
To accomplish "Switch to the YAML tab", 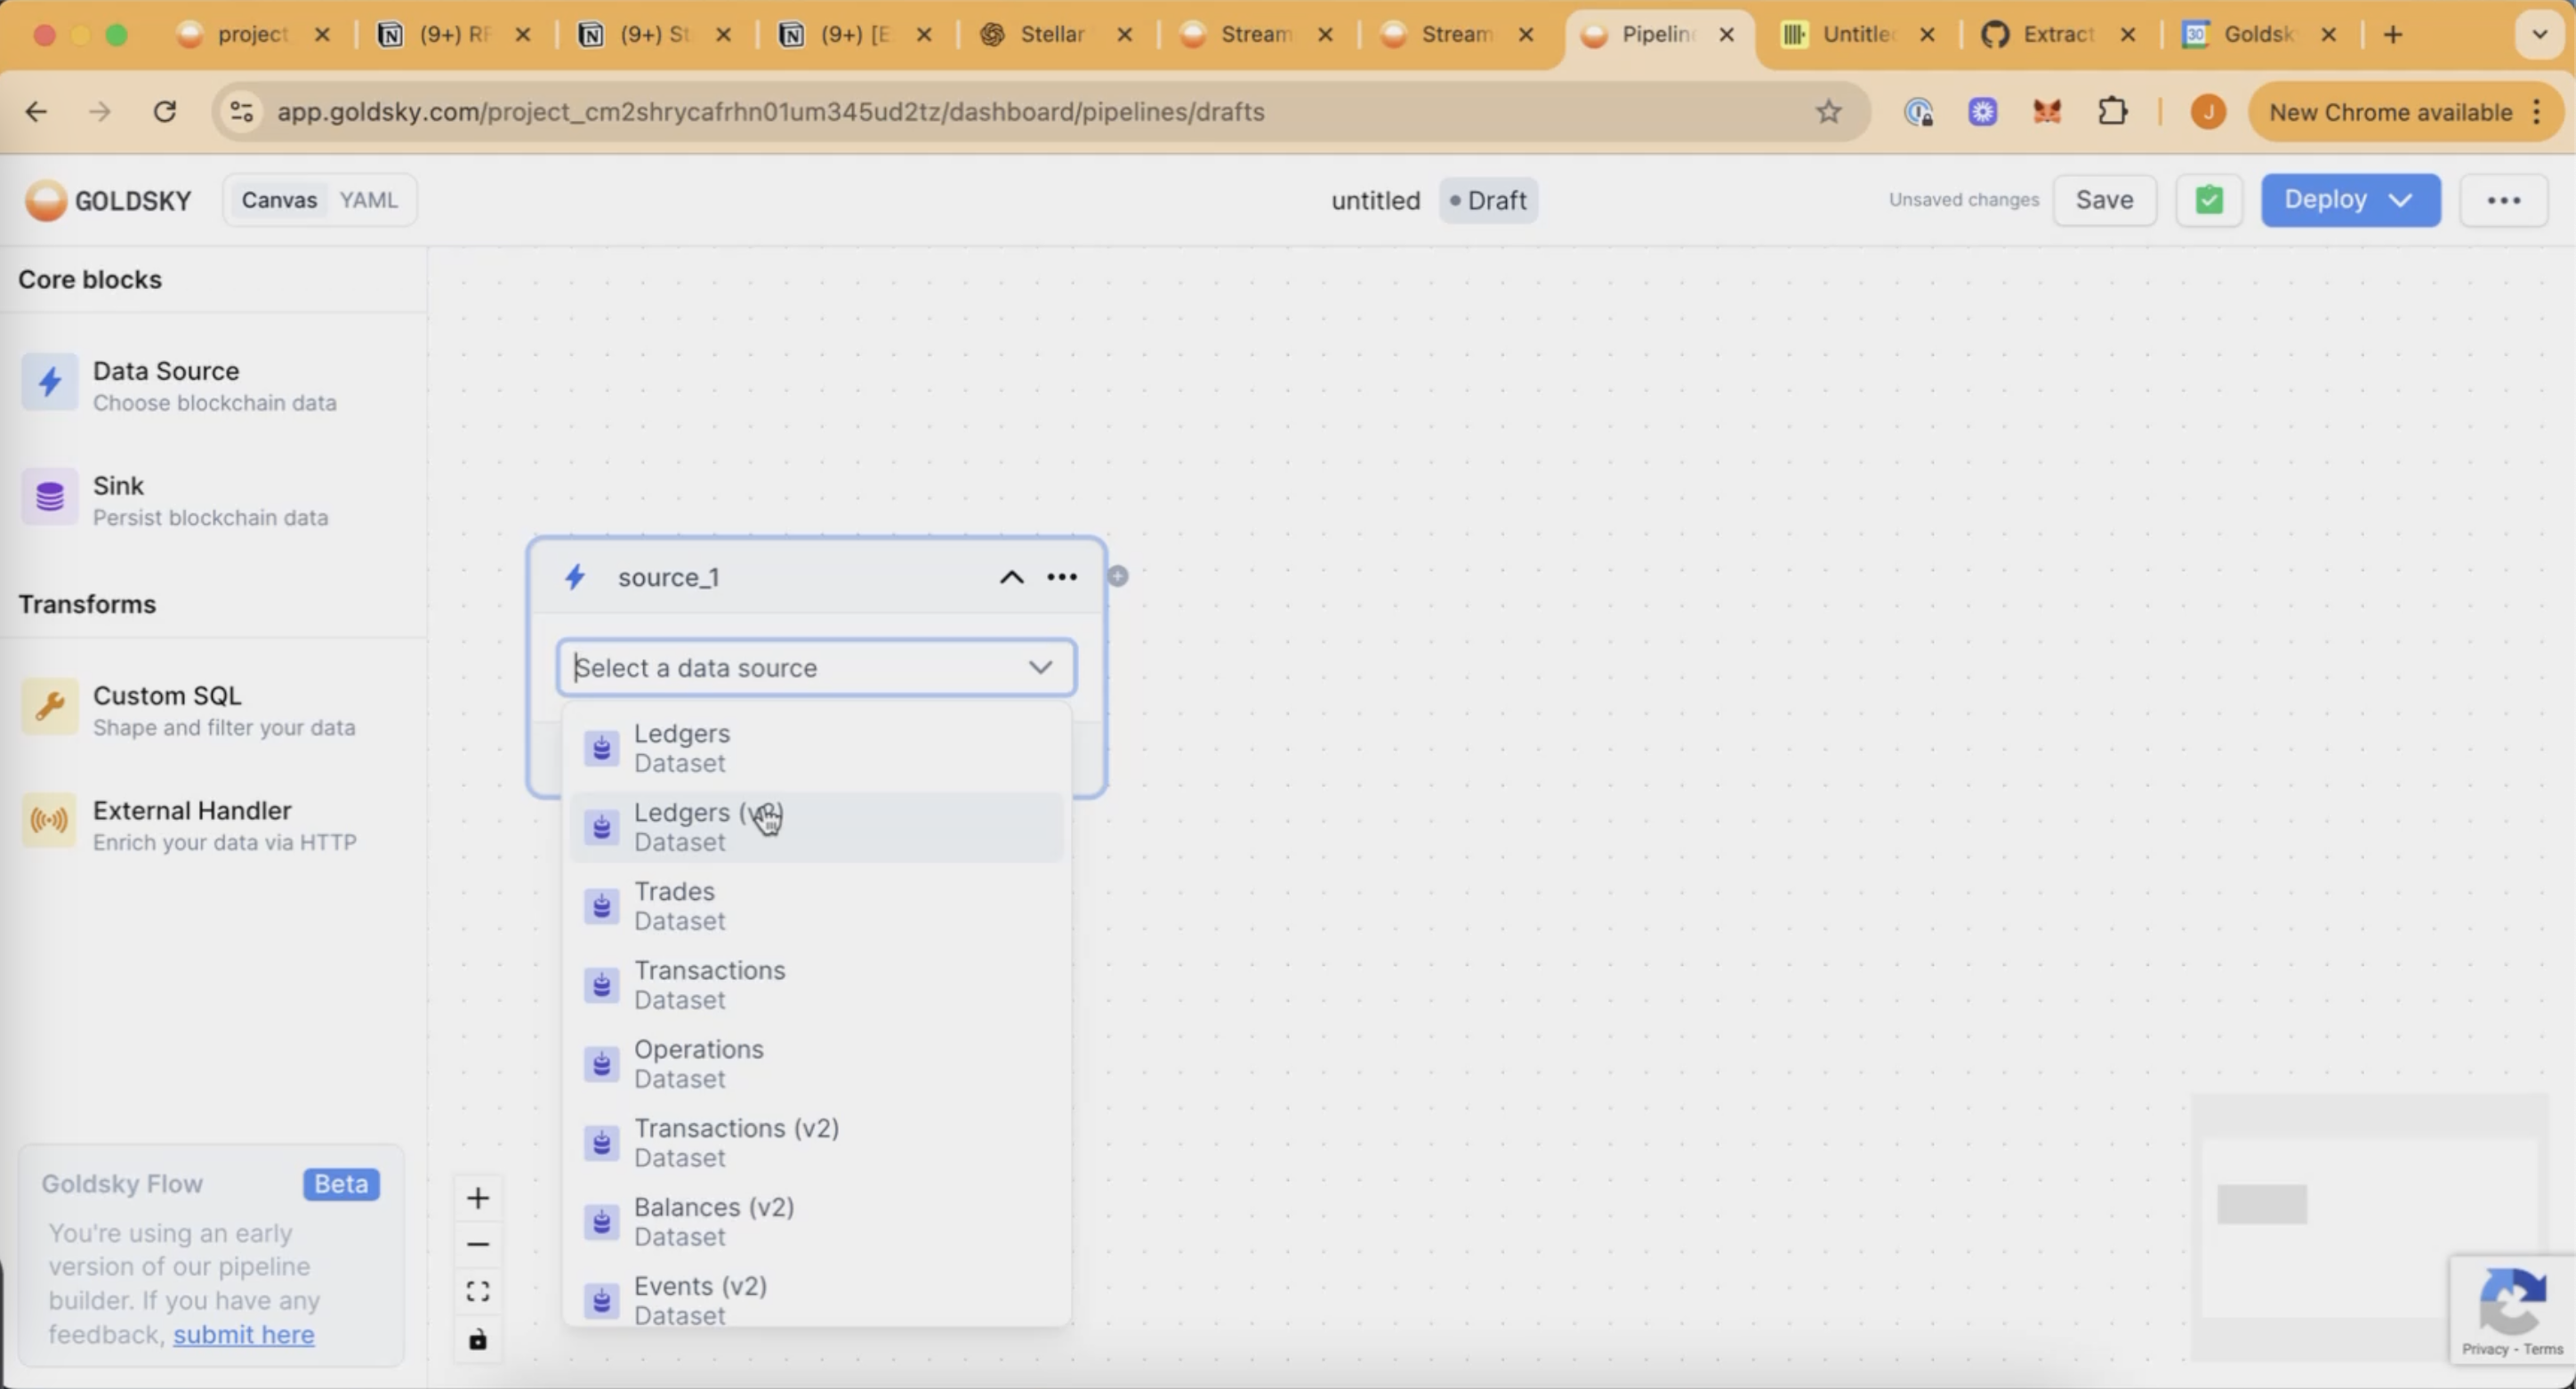I will pyautogui.click(x=368, y=200).
